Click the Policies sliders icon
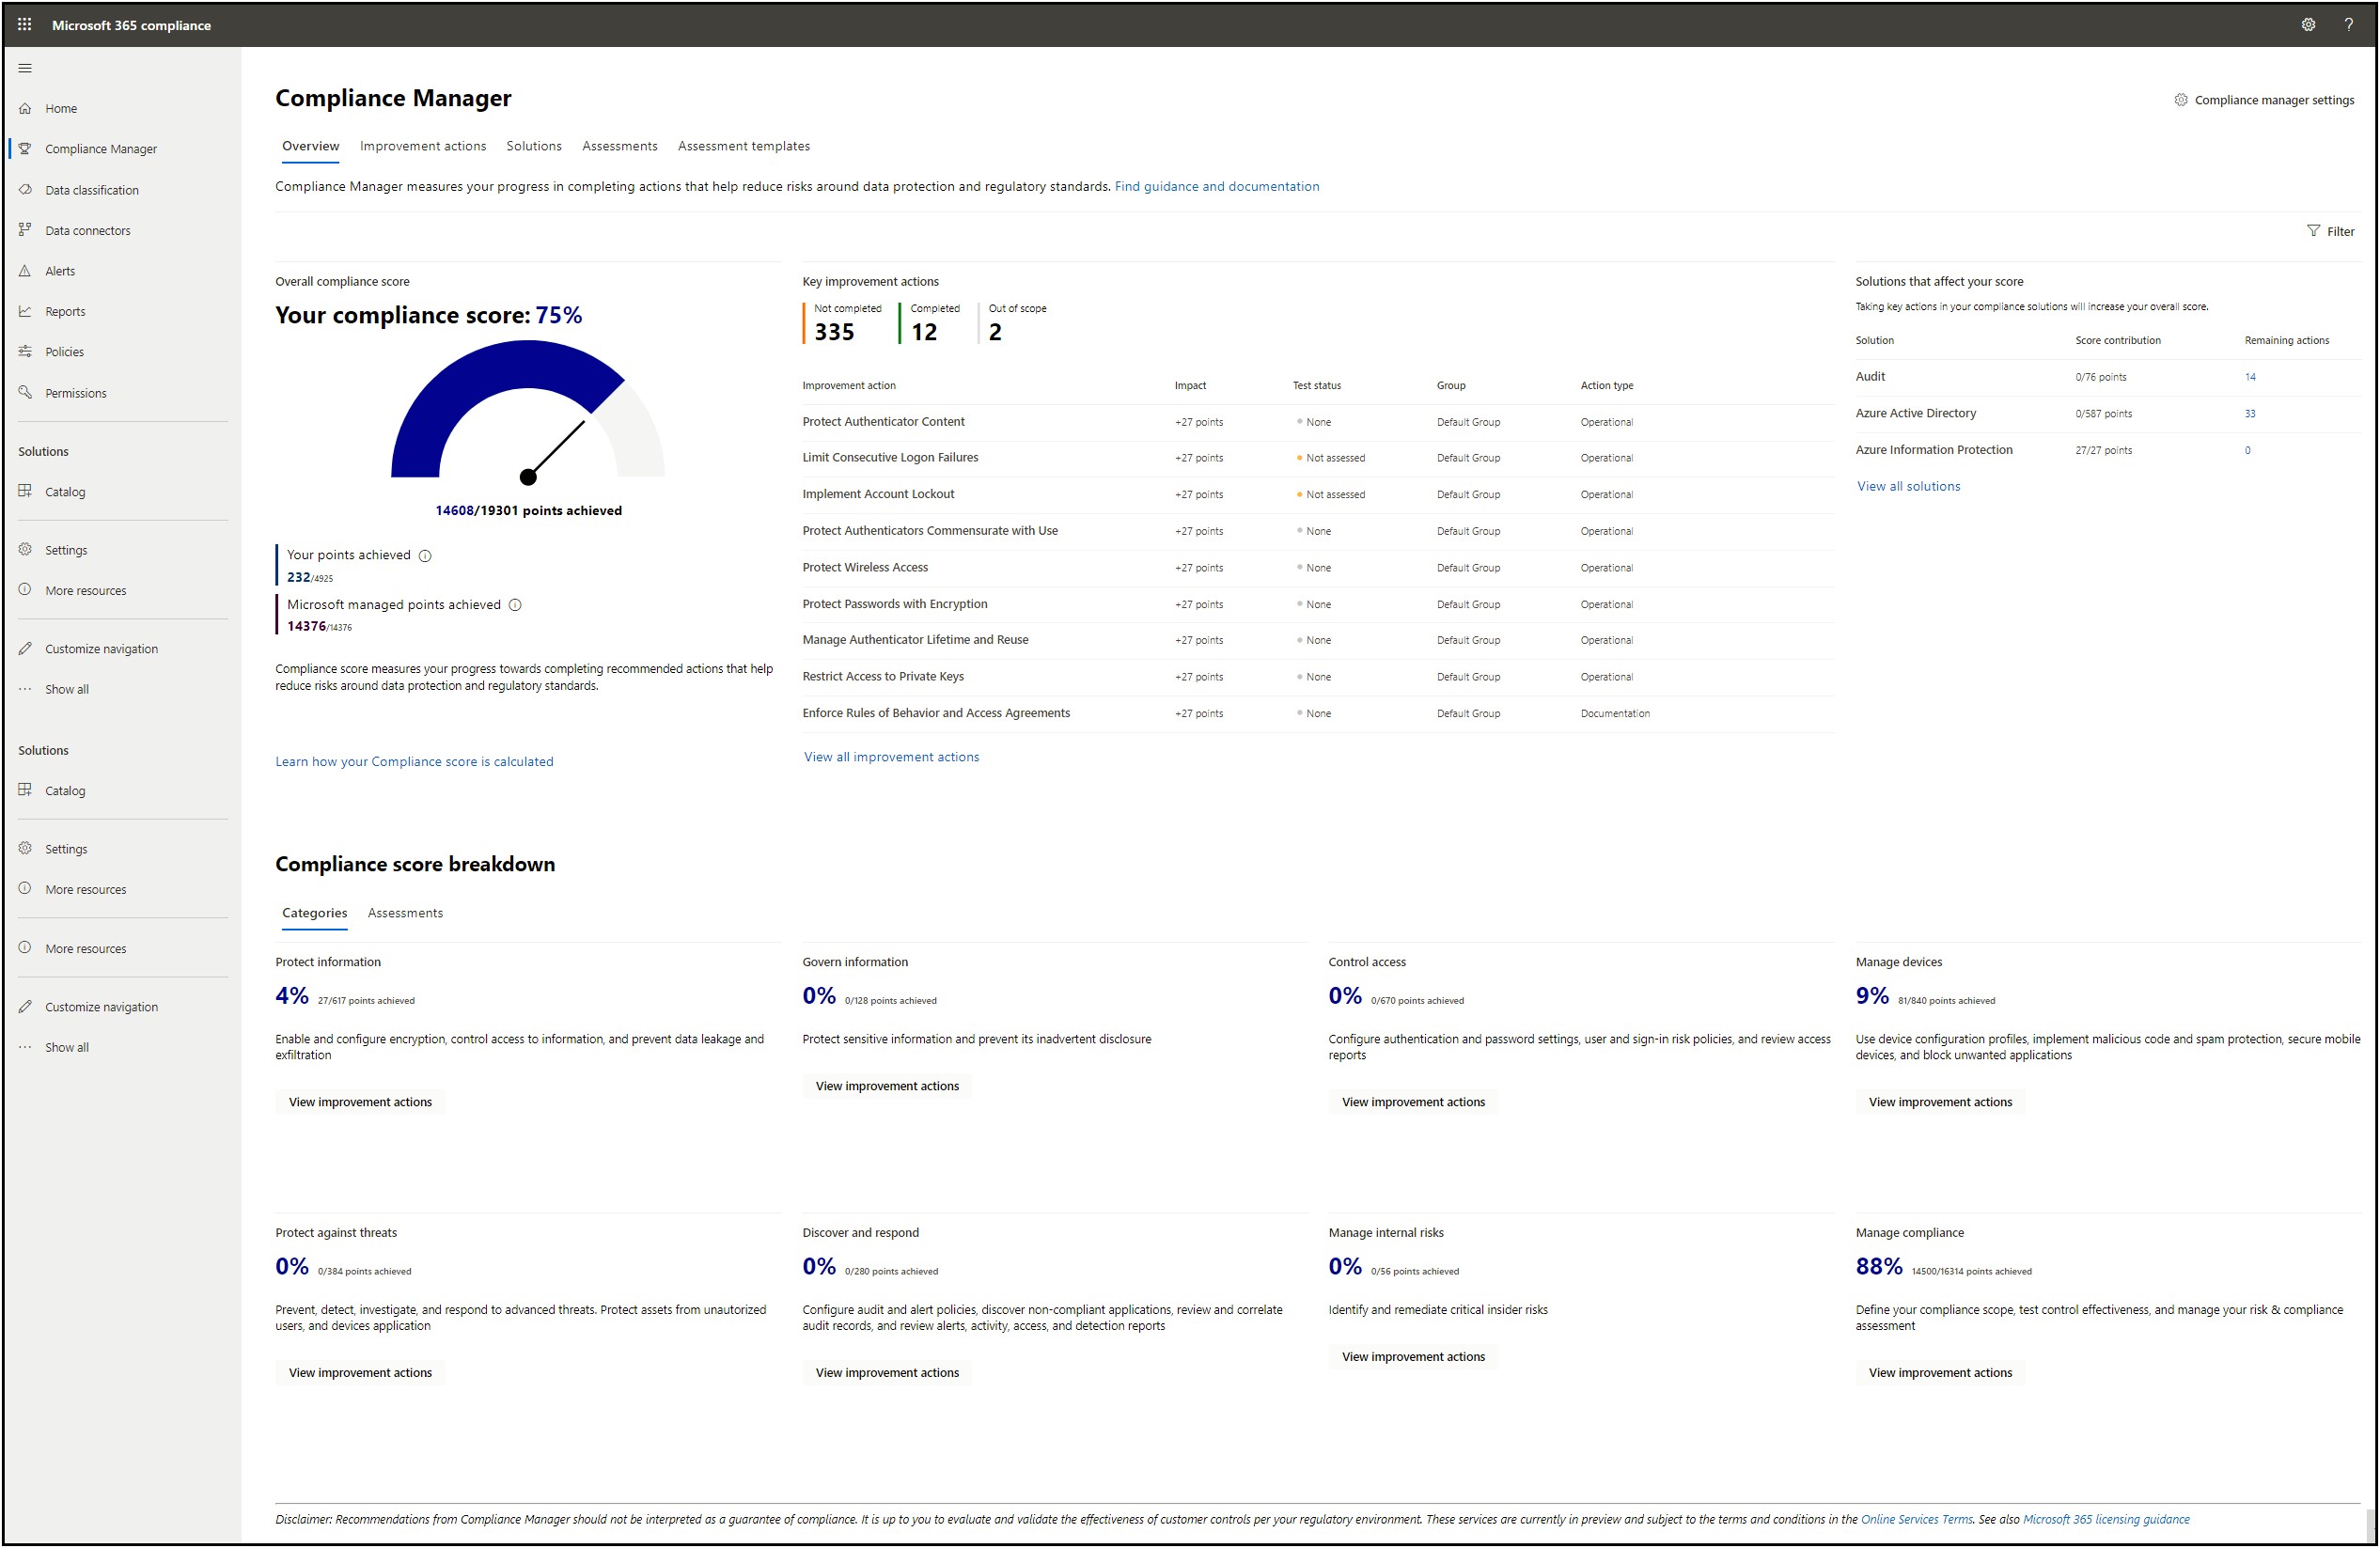The image size is (2380, 1548). click(x=25, y=351)
